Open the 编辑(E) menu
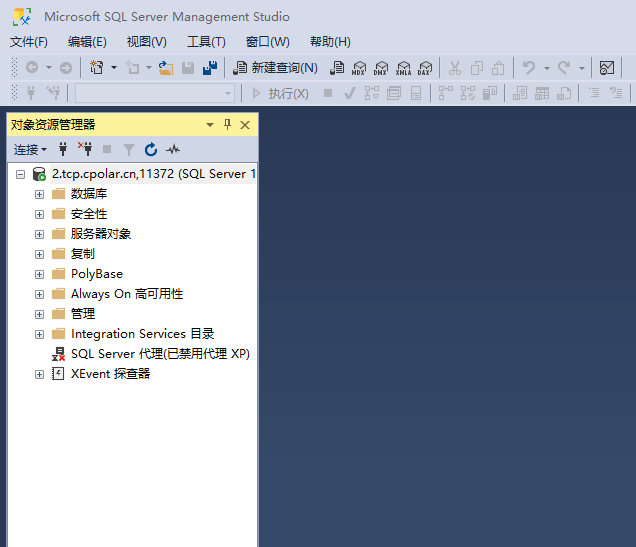Screen dimensions: 636x547 (x=87, y=42)
